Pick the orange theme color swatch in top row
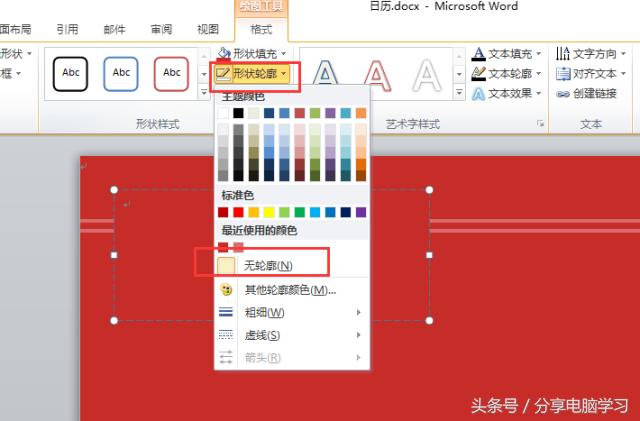640x421 pixels. pos(361,113)
